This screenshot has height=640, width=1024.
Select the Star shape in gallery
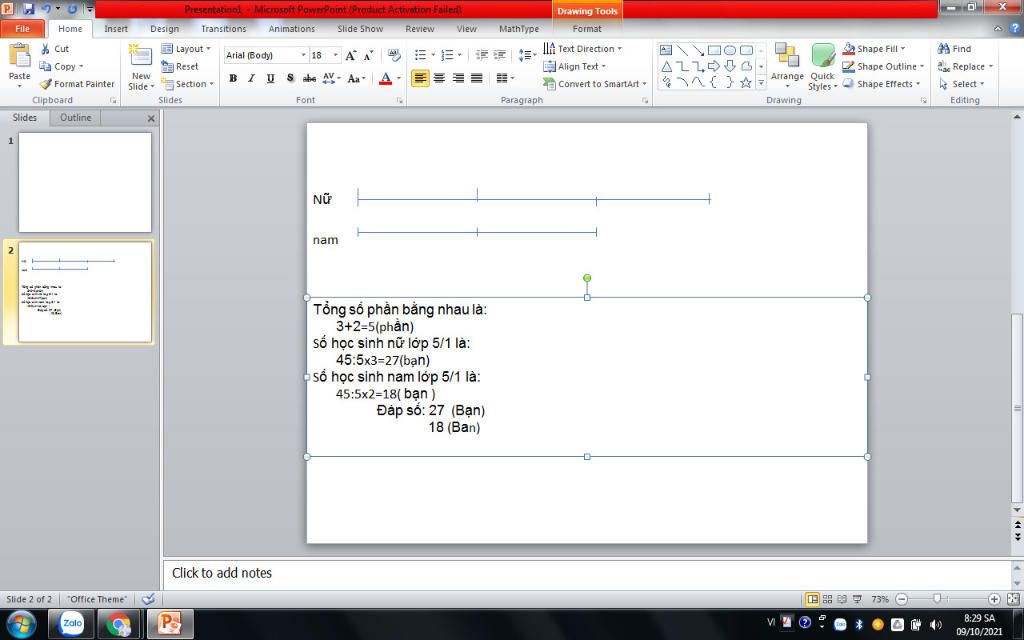click(745, 82)
